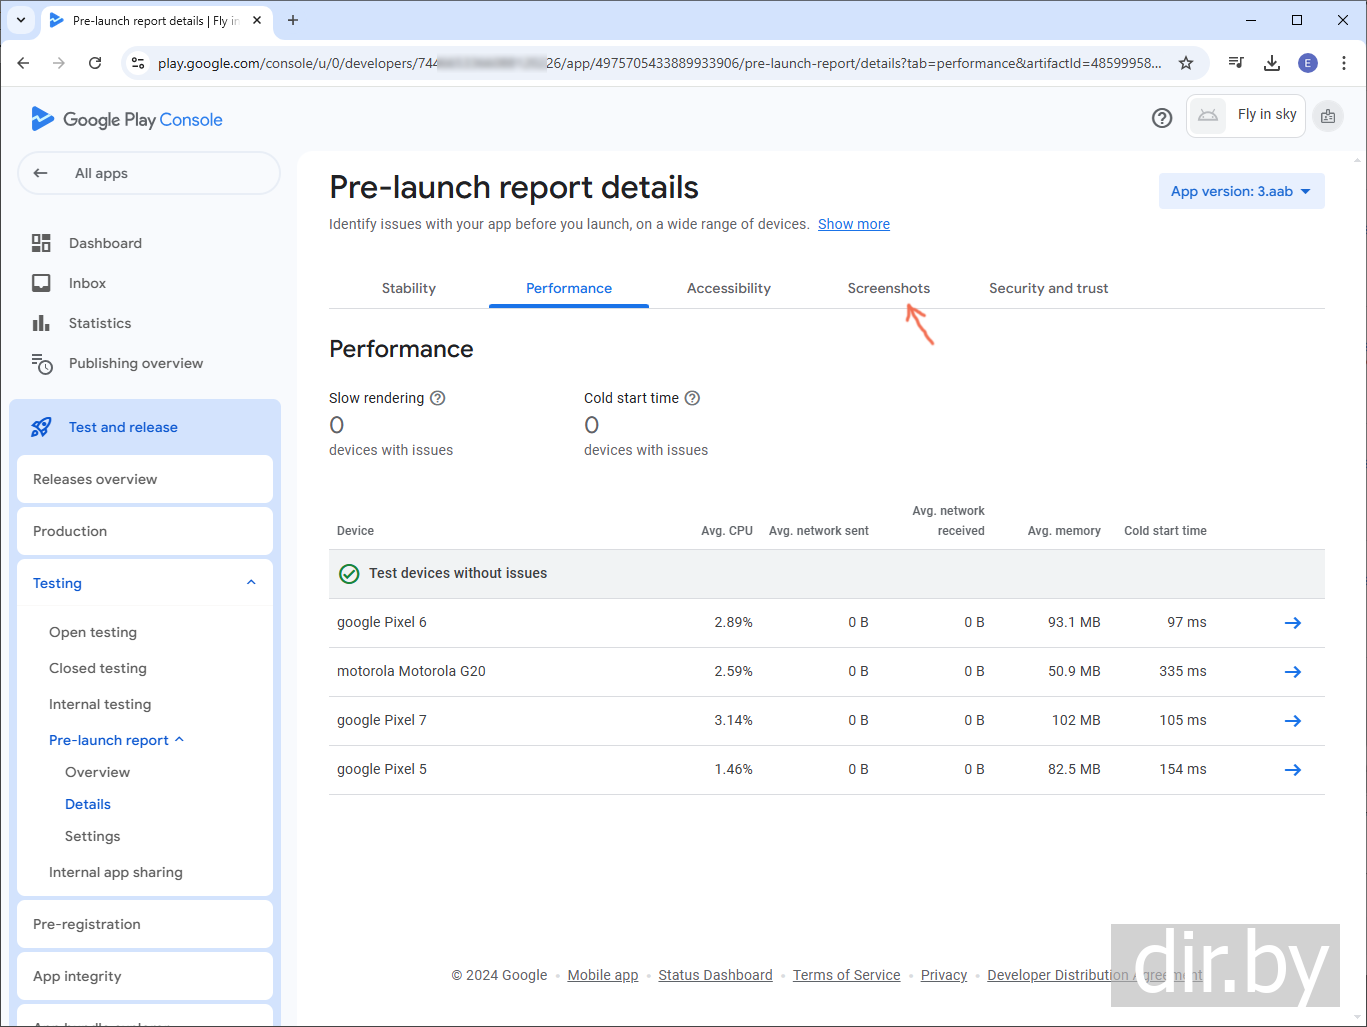
Task: Reload the page
Action: (x=95, y=63)
